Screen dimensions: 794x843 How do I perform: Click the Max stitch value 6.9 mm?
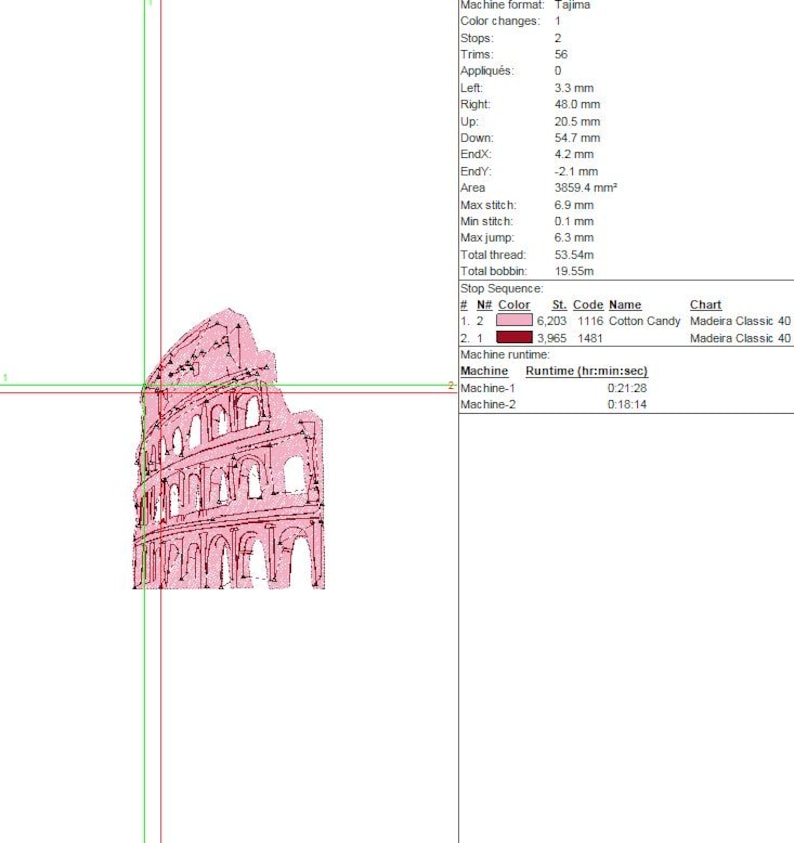pyautogui.click(x=574, y=205)
